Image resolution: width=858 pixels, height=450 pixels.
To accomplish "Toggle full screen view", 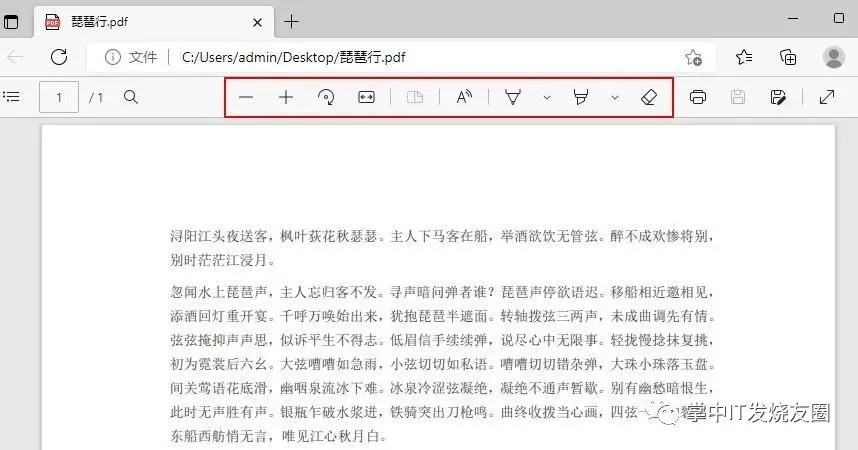I will click(827, 97).
